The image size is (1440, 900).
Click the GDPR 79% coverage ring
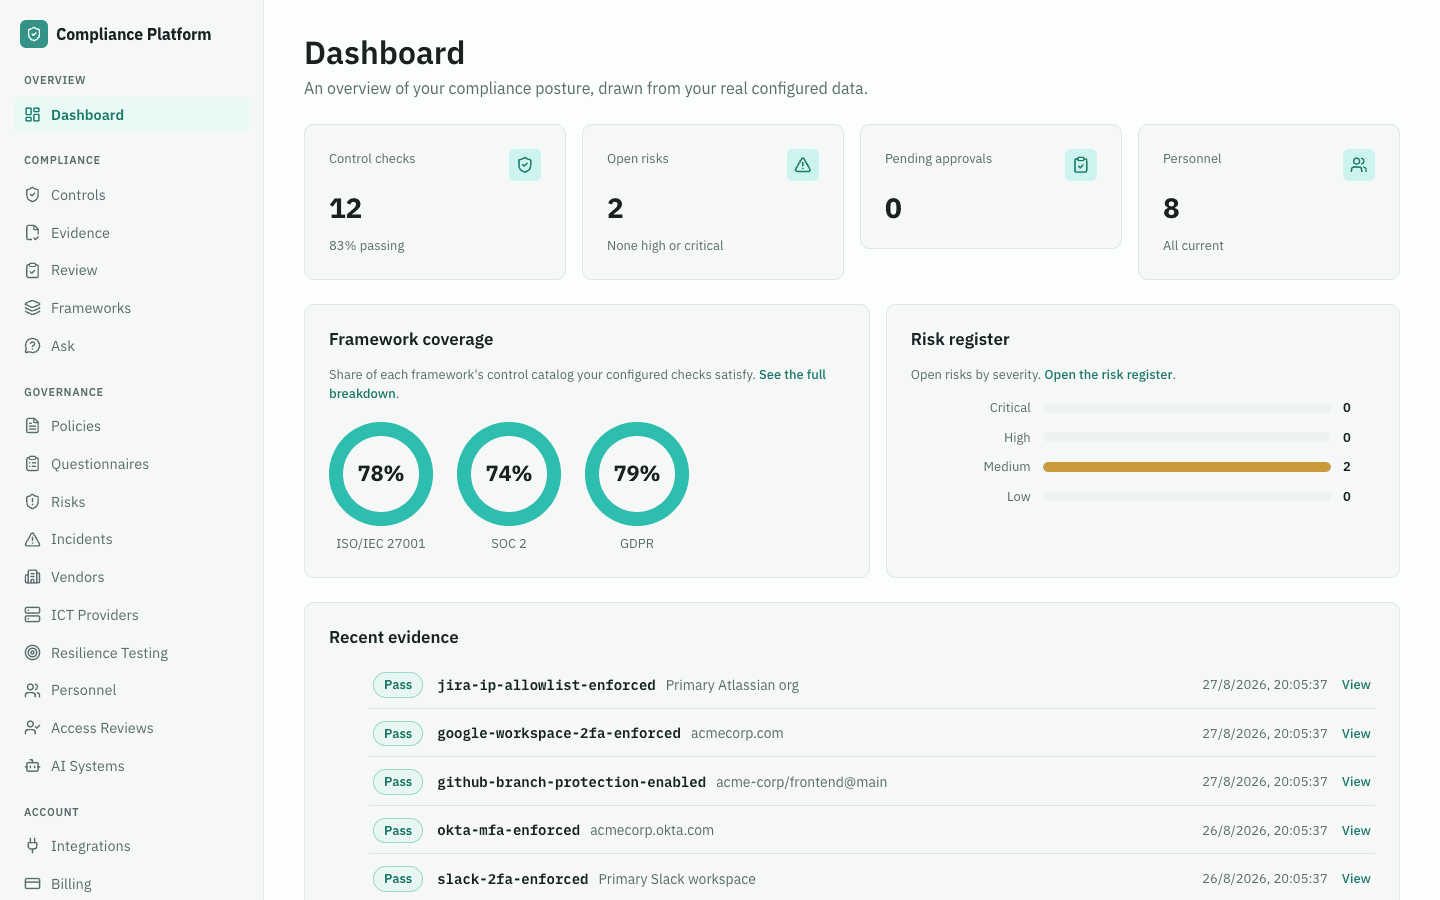(x=637, y=474)
